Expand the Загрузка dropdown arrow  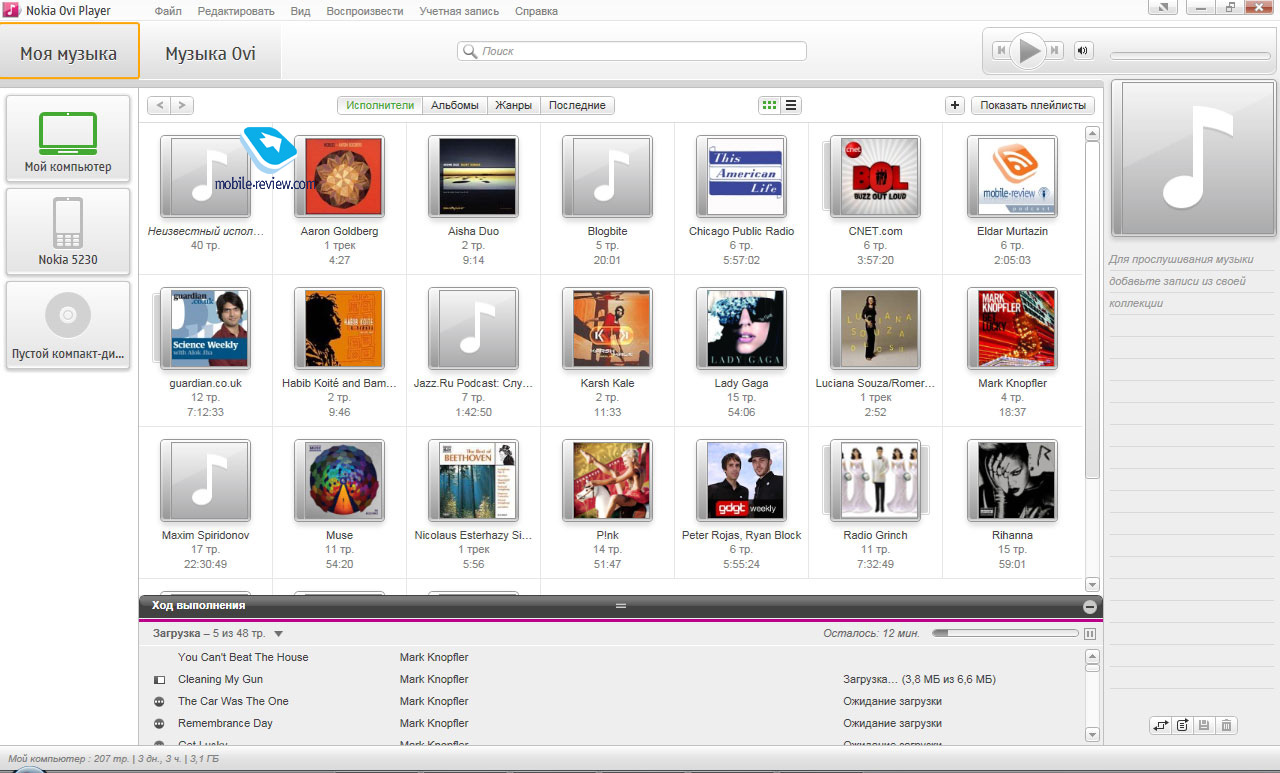(x=279, y=634)
